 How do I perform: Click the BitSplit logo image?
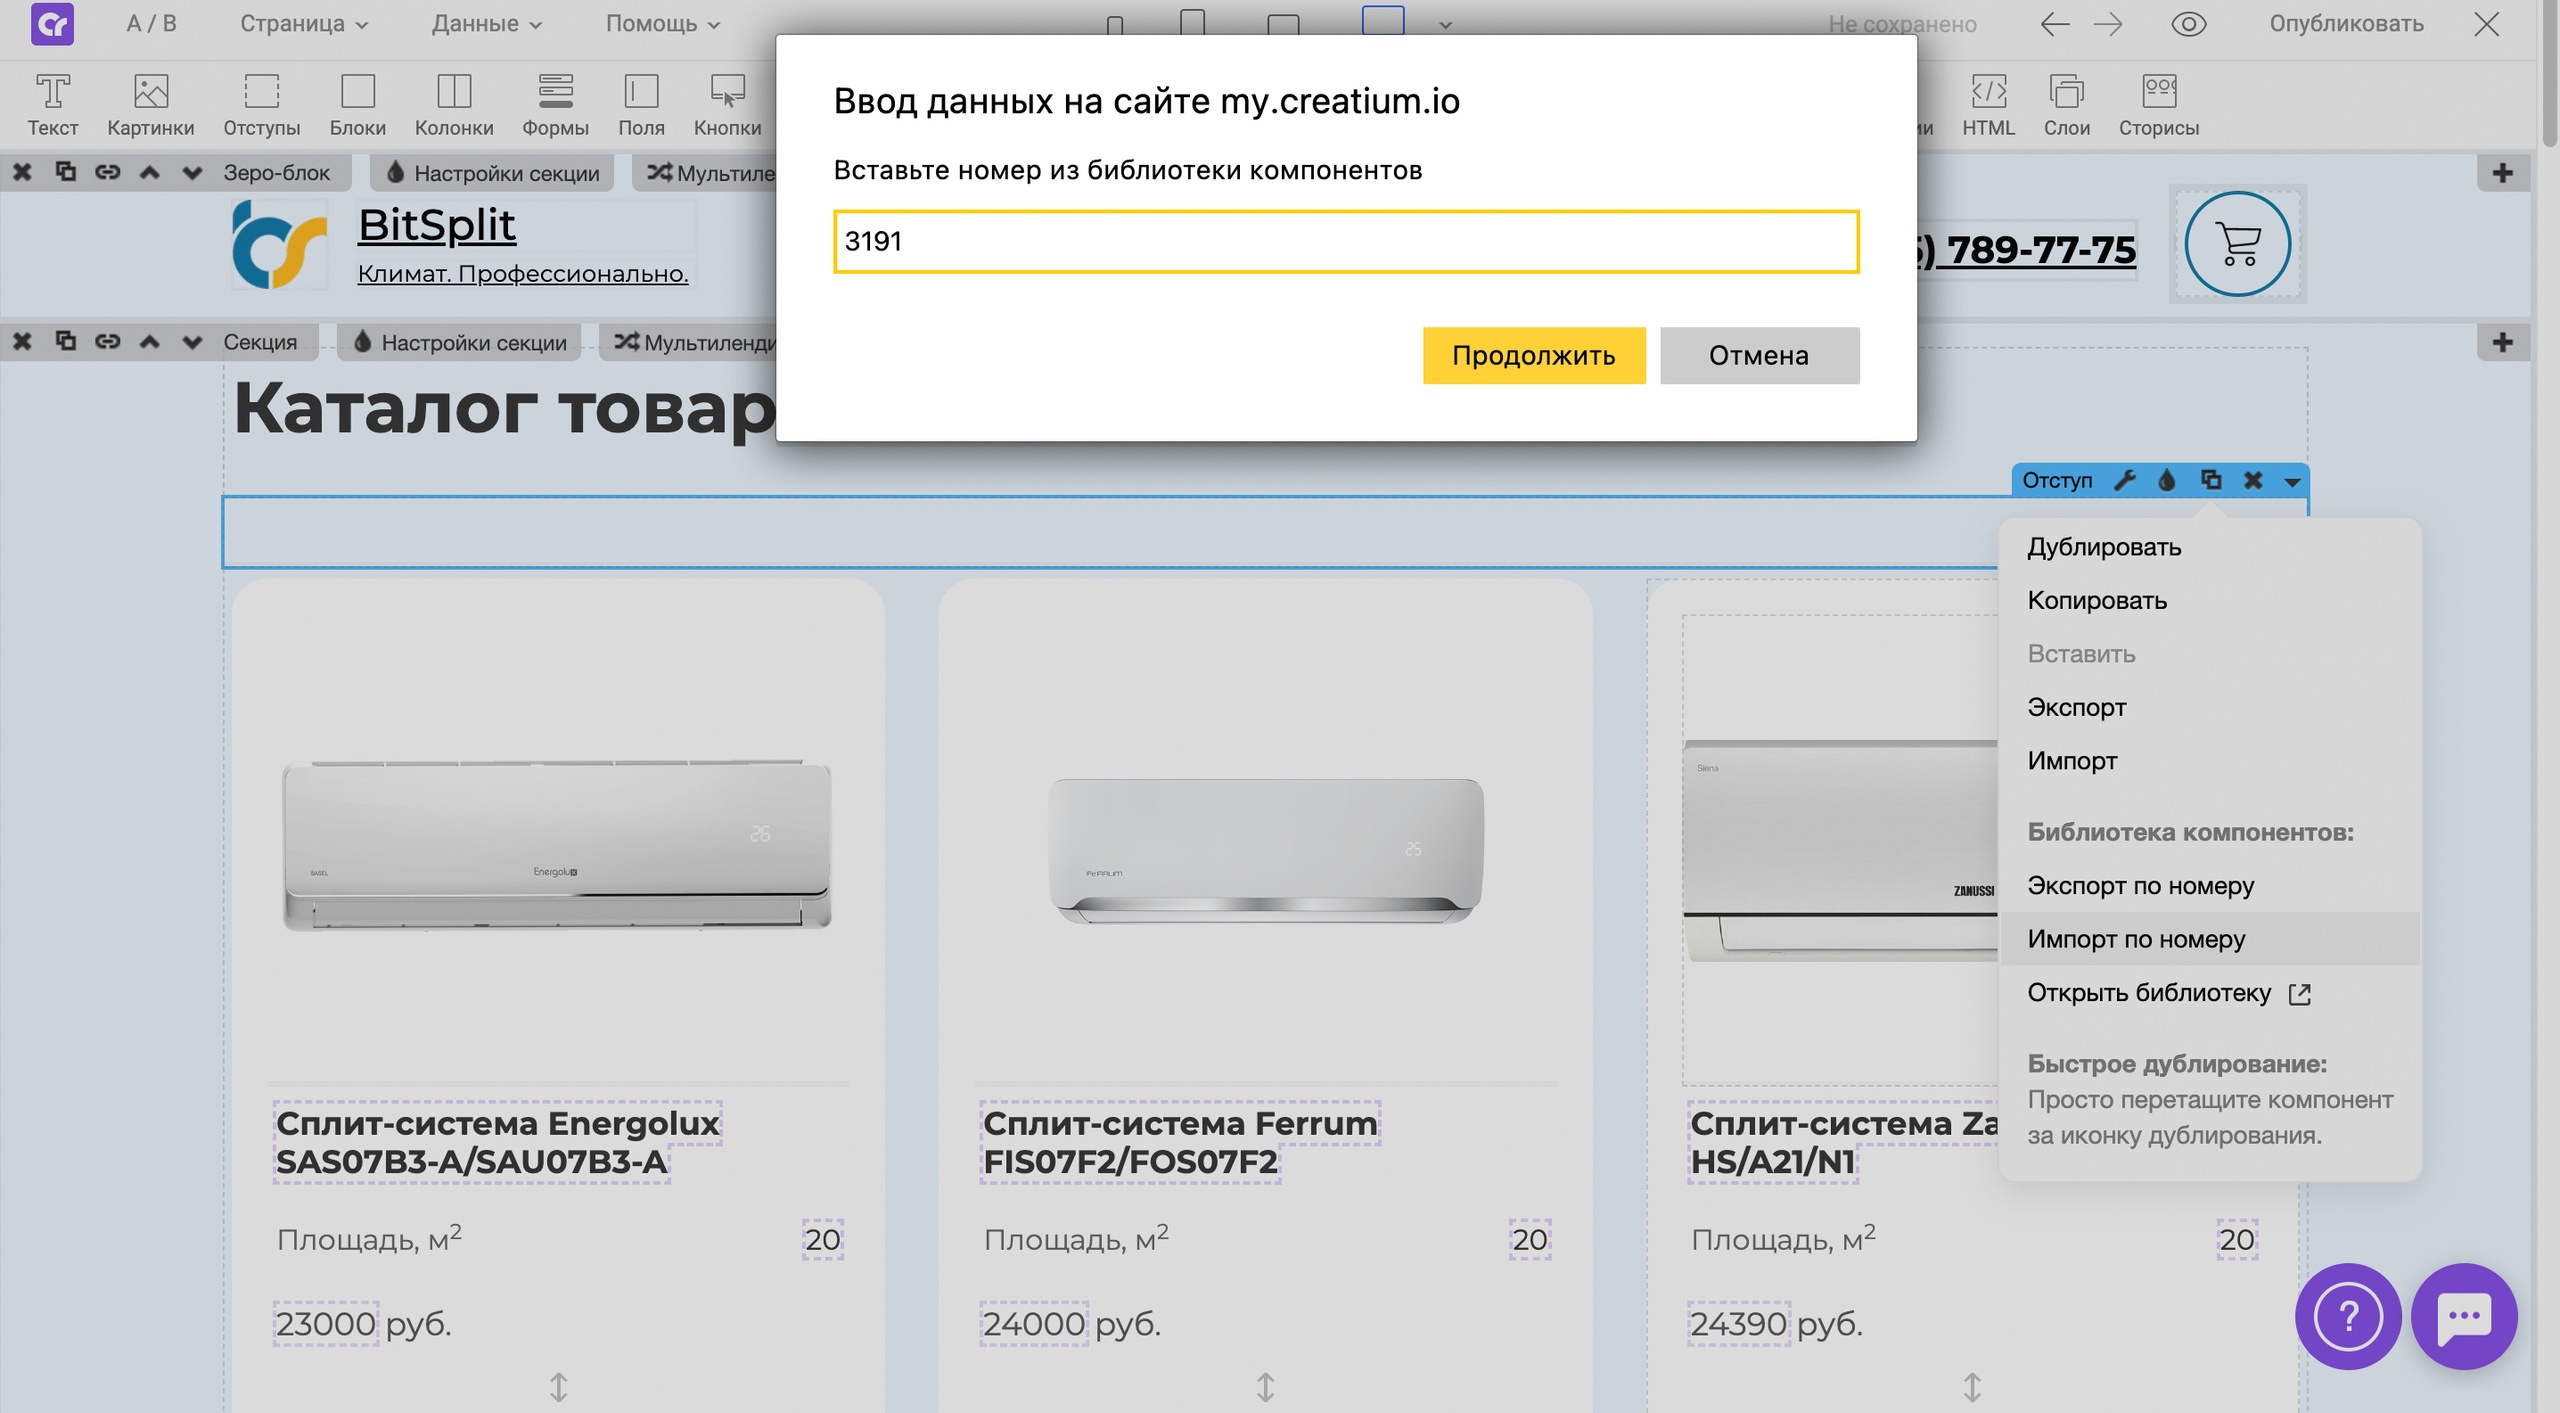point(279,244)
